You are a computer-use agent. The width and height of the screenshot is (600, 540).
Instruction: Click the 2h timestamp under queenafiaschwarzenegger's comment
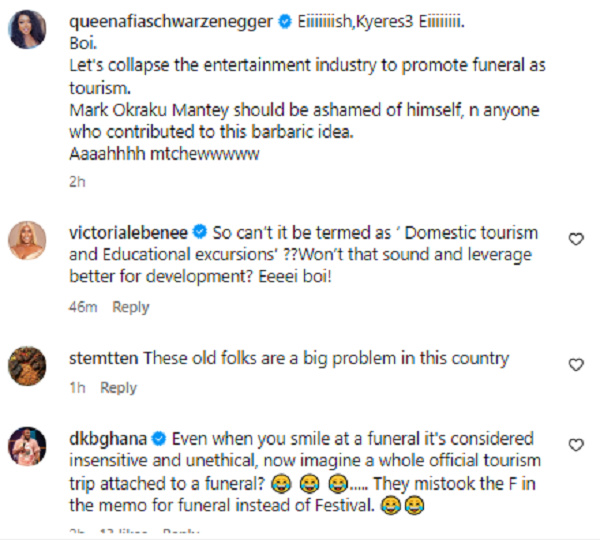(78, 182)
